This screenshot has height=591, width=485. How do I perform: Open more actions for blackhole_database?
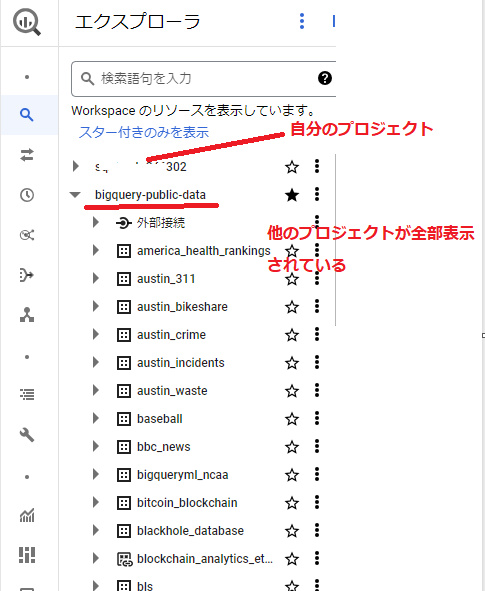coord(317,530)
